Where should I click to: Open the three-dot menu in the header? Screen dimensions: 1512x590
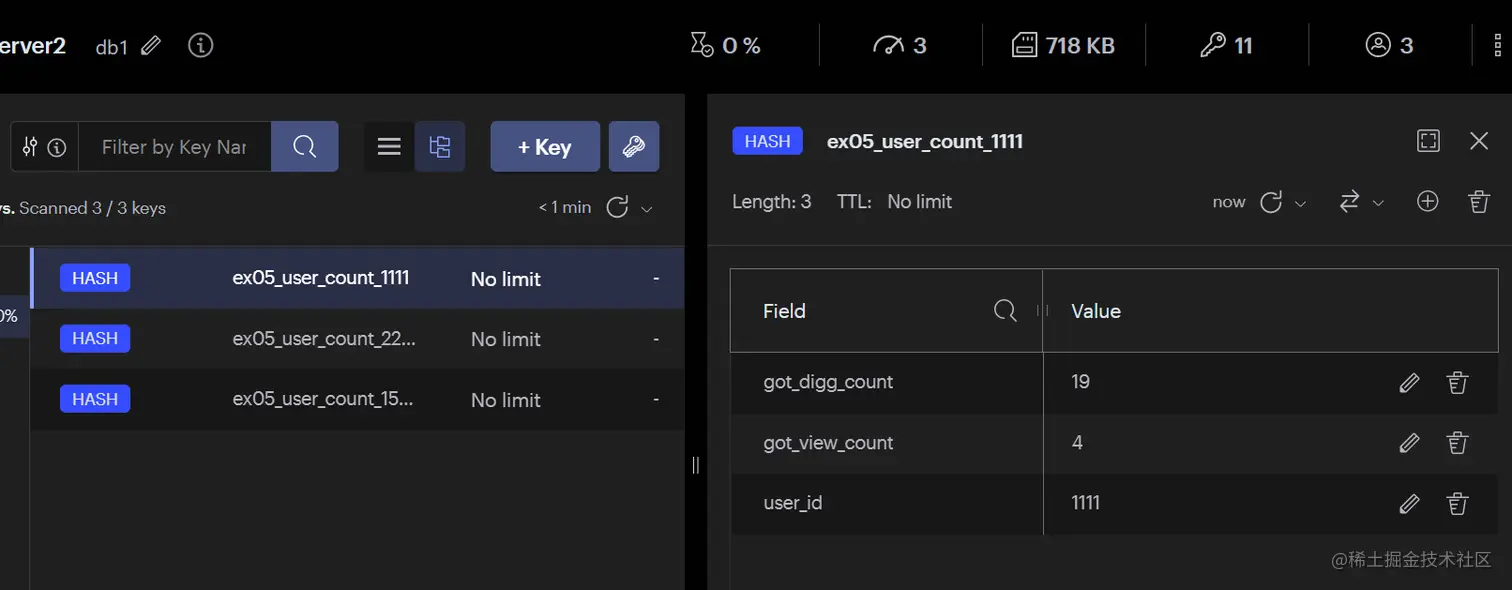point(1499,45)
